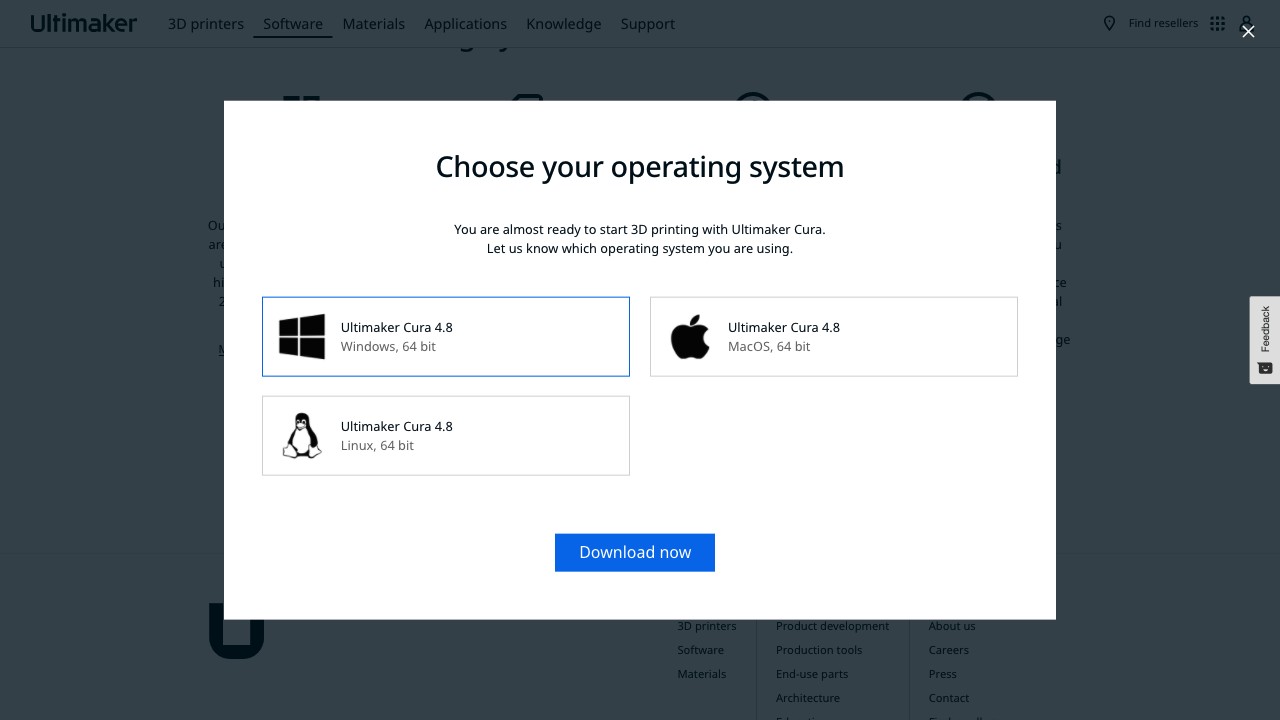Select Ultimaker Cura 4.8 for Windows 64 bit
The width and height of the screenshot is (1280, 720).
click(446, 336)
